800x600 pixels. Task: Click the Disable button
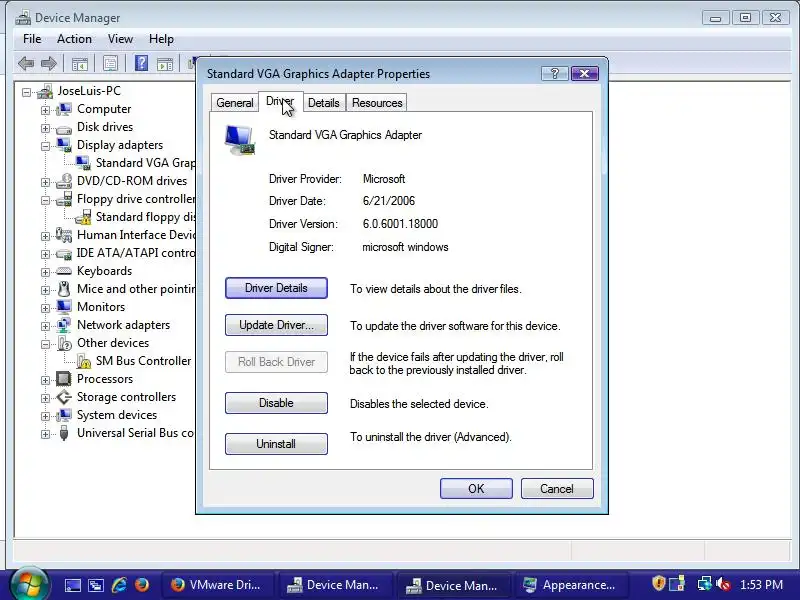pos(276,403)
